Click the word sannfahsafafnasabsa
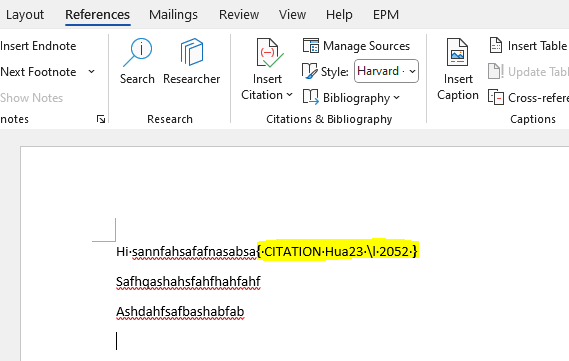The width and height of the screenshot is (569, 361). click(x=194, y=252)
